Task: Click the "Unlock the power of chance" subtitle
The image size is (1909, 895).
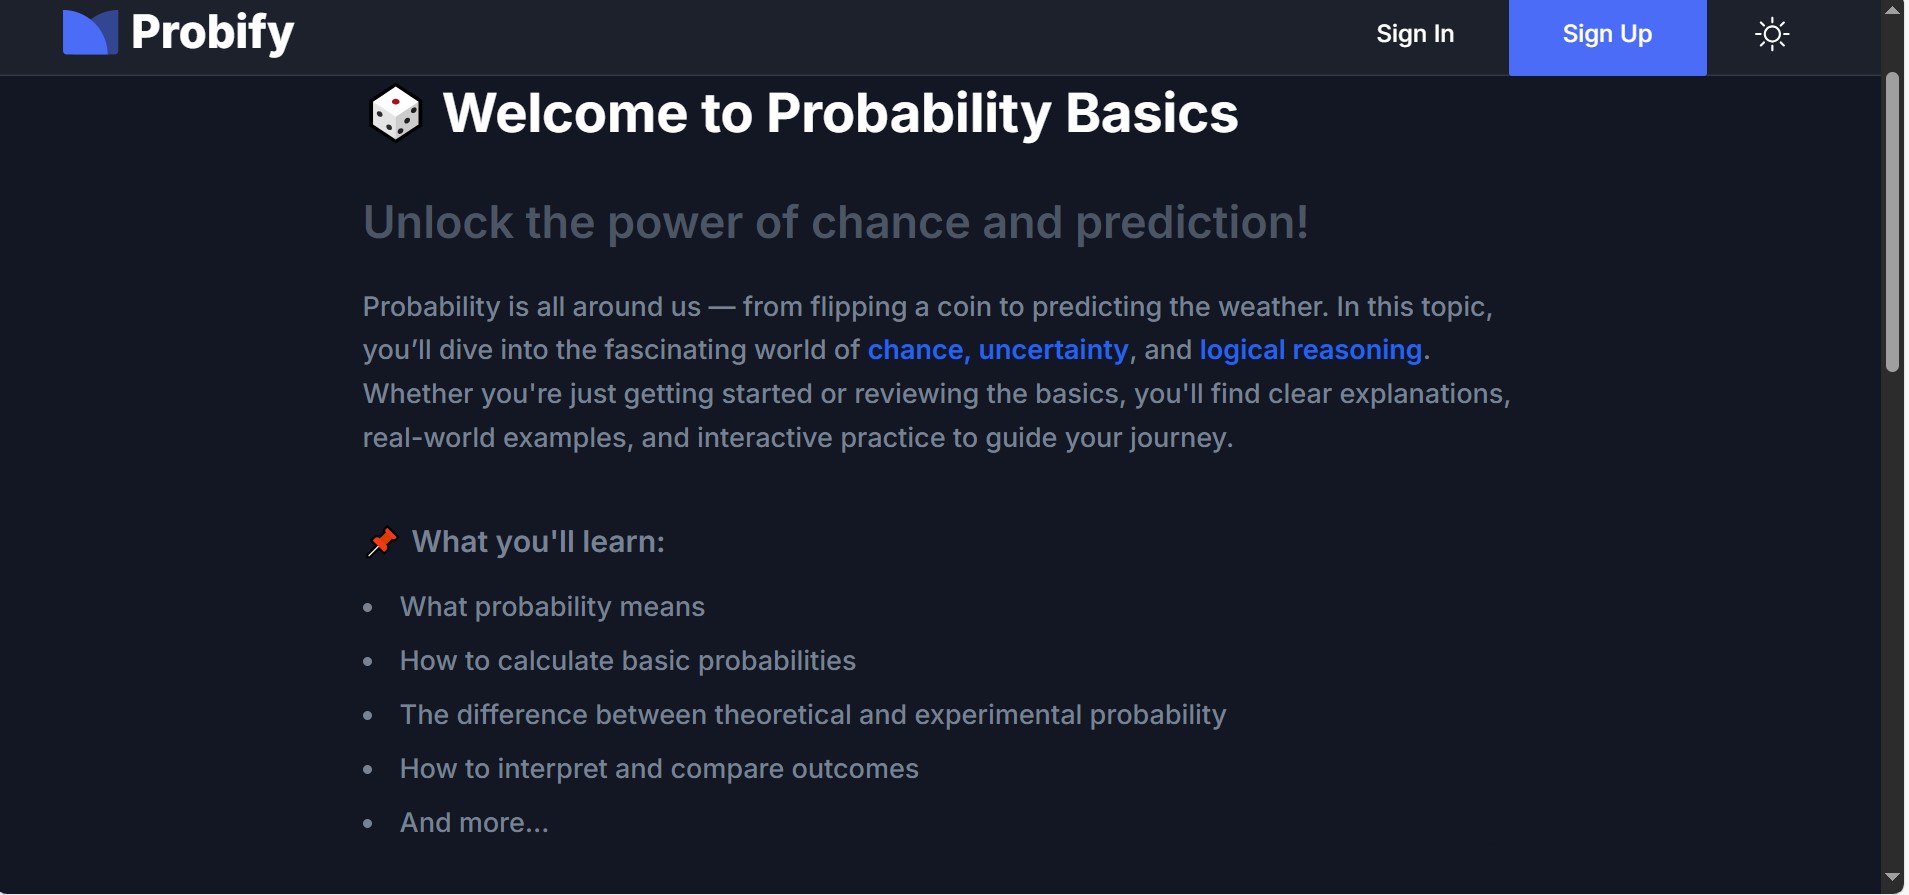Action: (835, 222)
